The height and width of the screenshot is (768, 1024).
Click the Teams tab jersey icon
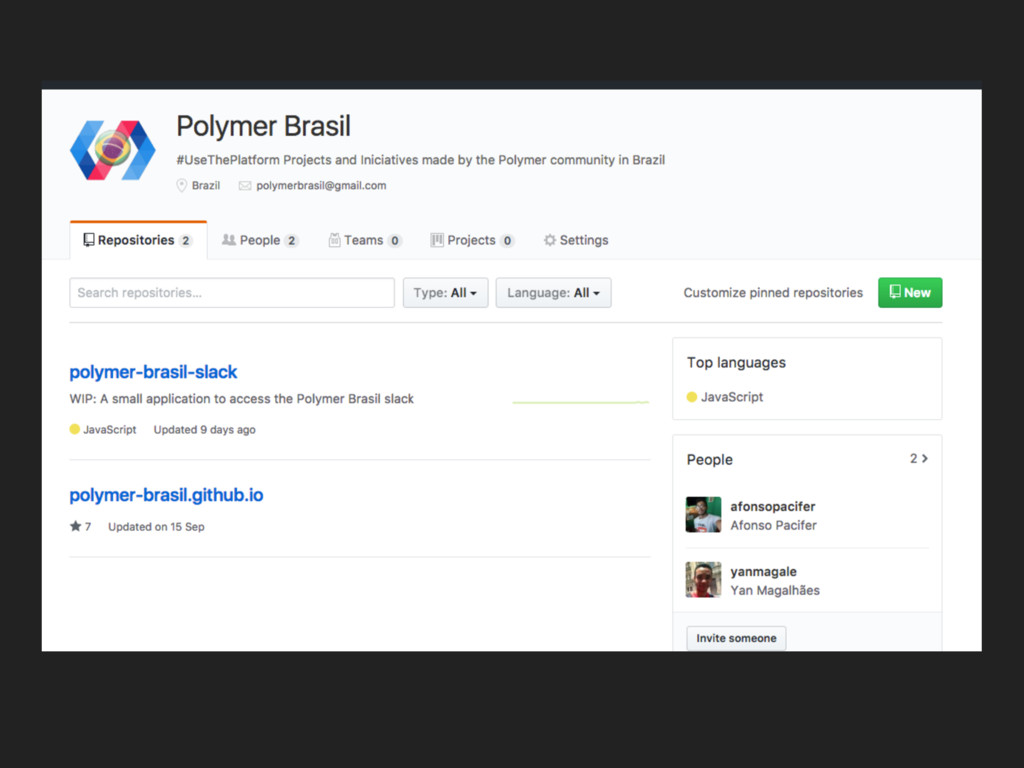click(x=334, y=240)
